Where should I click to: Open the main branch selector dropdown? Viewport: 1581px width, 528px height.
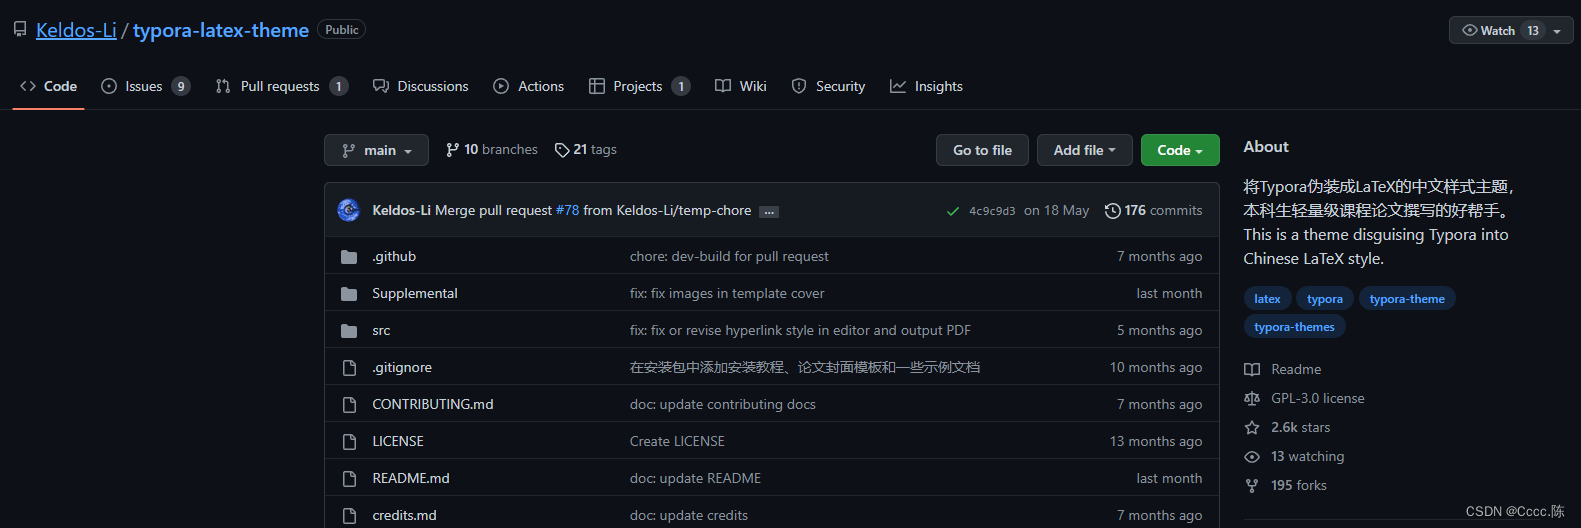coord(376,150)
